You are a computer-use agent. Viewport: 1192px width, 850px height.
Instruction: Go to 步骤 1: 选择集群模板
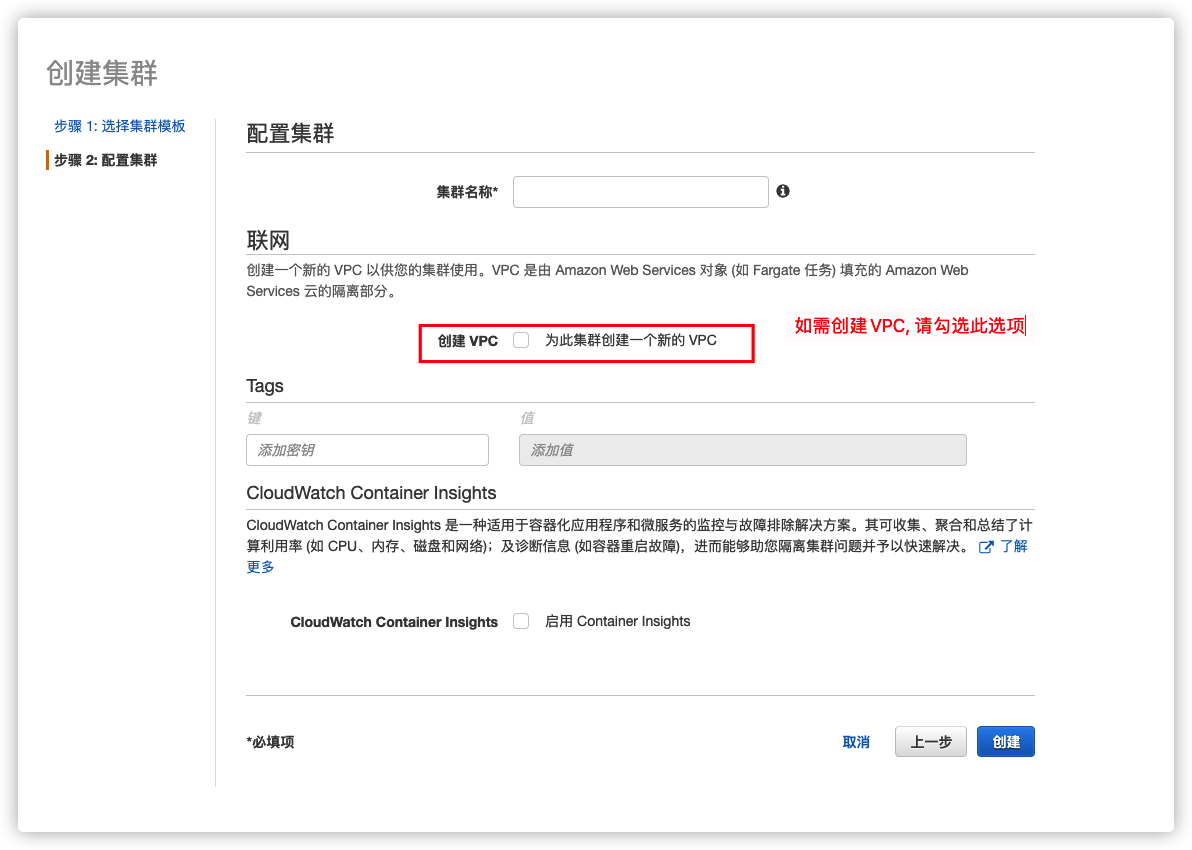point(119,126)
